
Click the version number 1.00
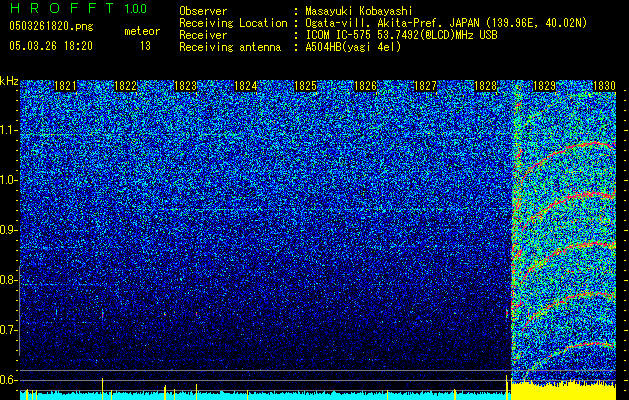[135, 9]
